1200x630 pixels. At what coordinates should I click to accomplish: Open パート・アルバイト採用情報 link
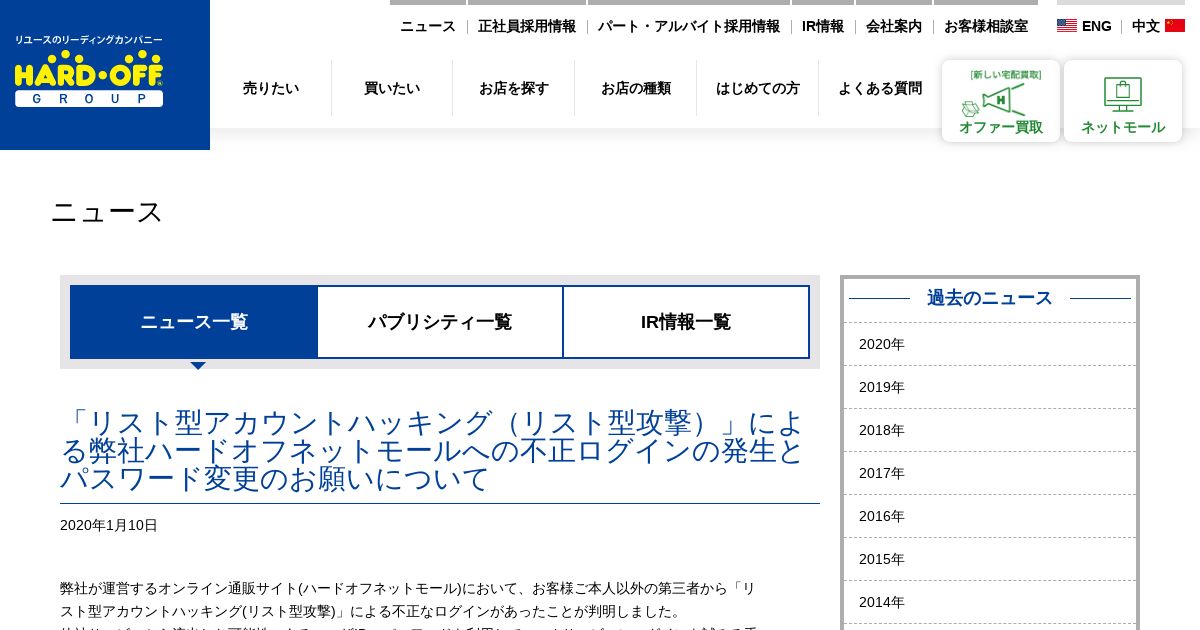[689, 26]
